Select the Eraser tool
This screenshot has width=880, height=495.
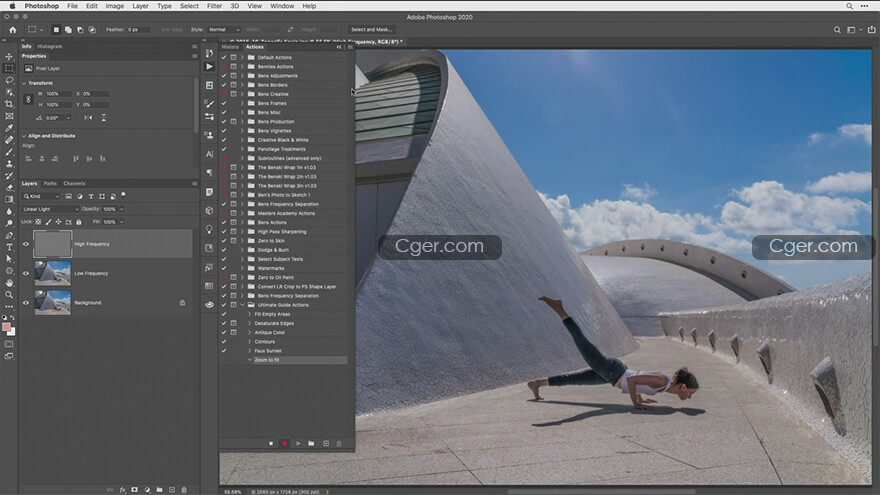(x=9, y=187)
